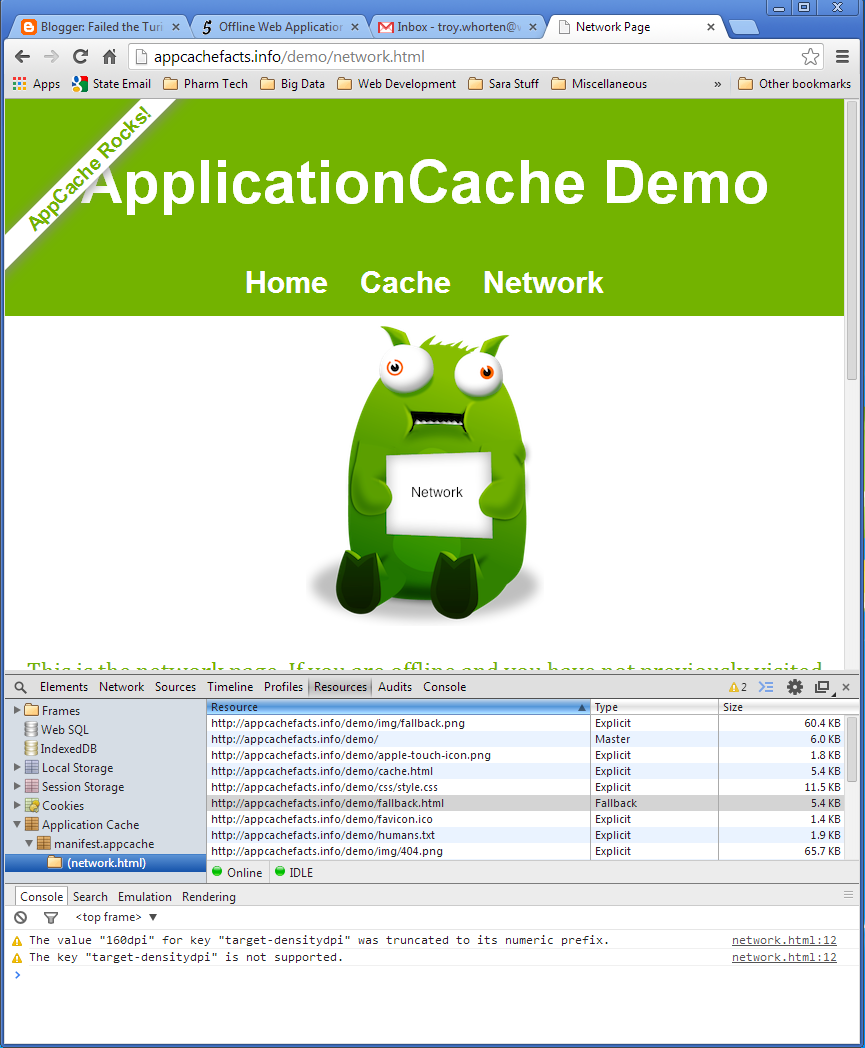This screenshot has height=1048, width=865.
Task: Select the (network.html) cache entry
Action: click(x=106, y=863)
